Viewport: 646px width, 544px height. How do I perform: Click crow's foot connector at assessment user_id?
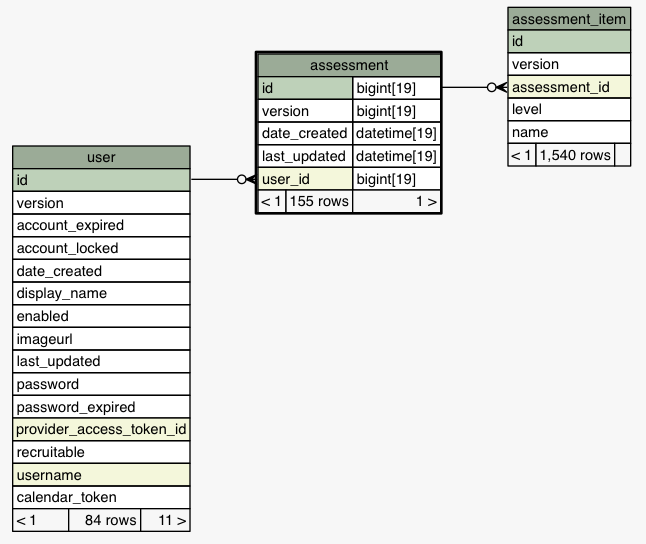coord(246,179)
